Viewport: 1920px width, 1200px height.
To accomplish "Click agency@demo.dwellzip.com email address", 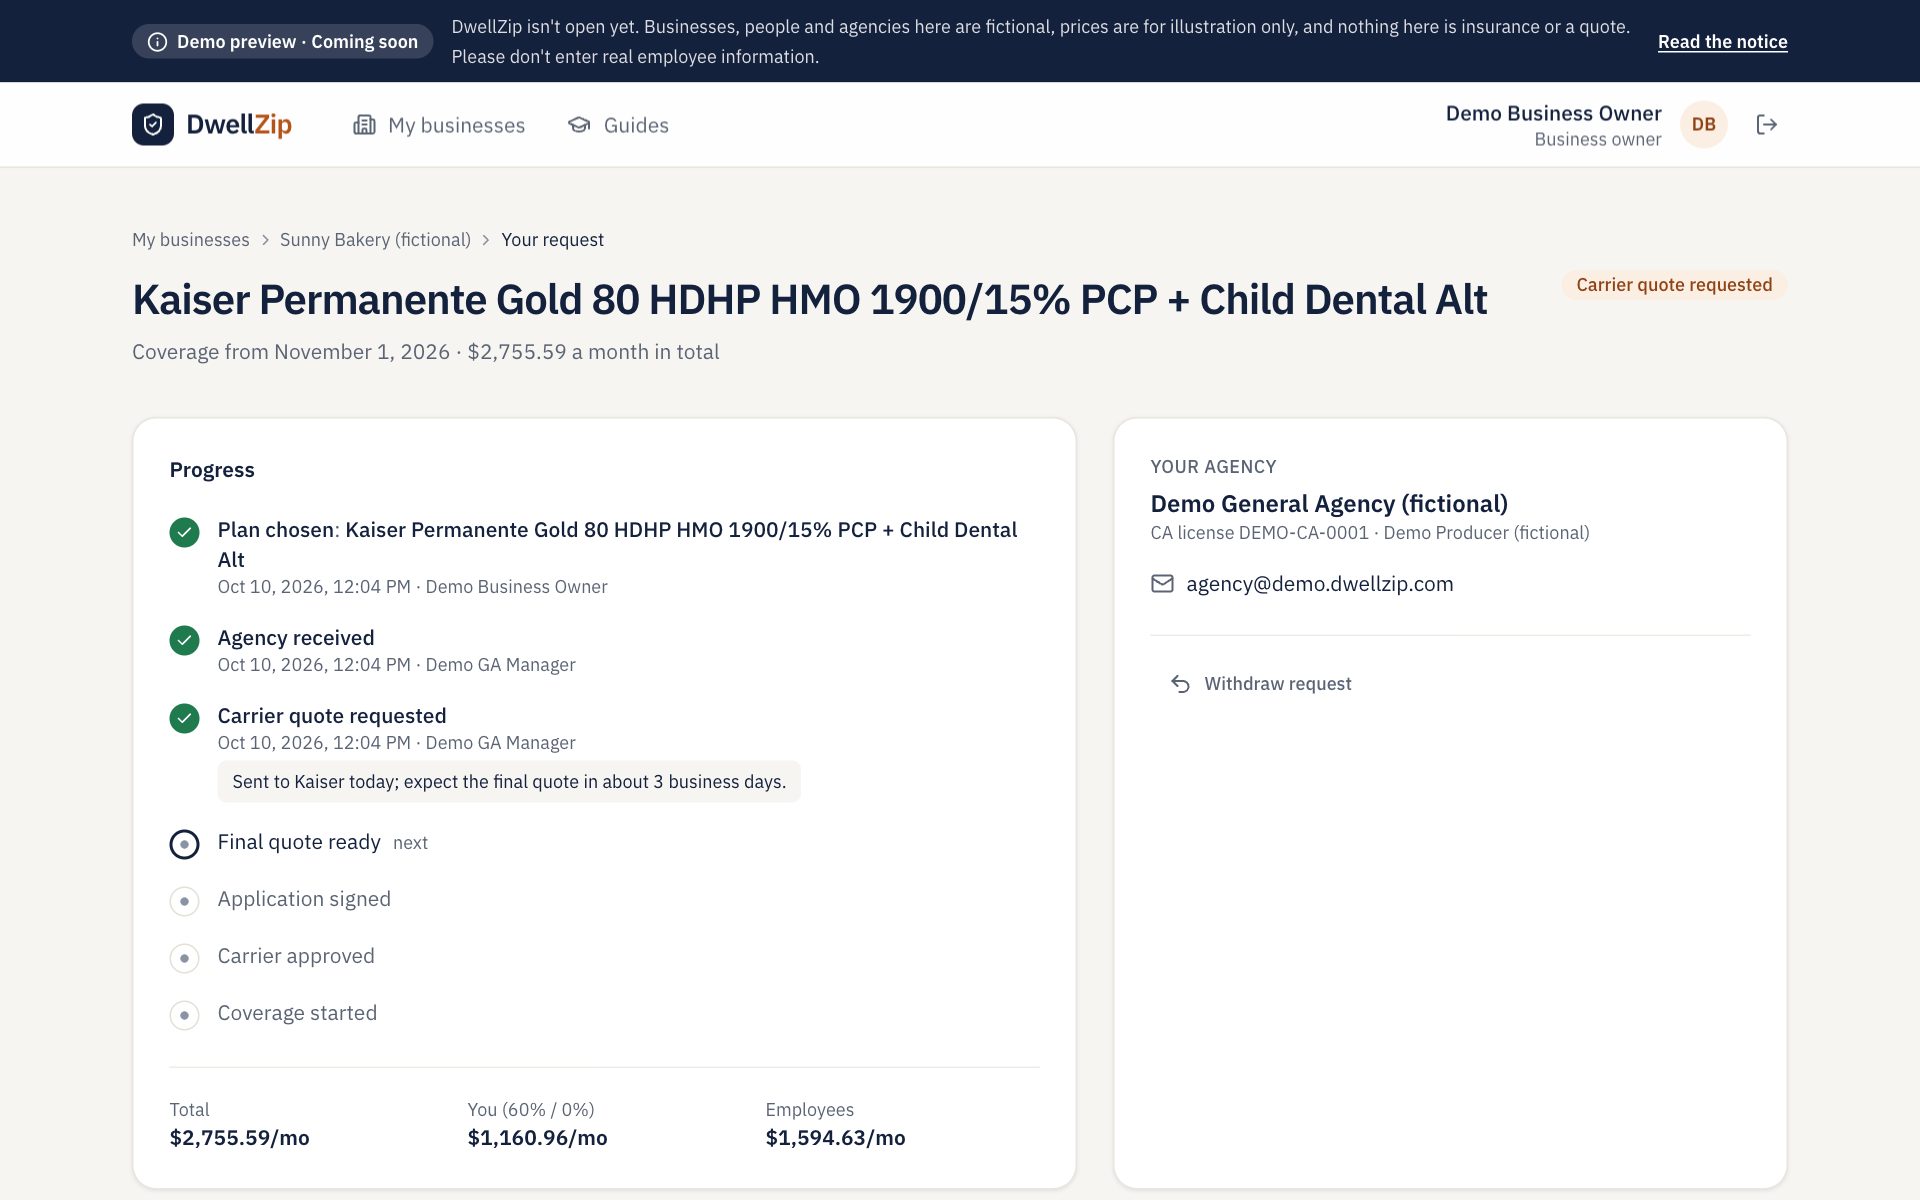I will (1319, 584).
